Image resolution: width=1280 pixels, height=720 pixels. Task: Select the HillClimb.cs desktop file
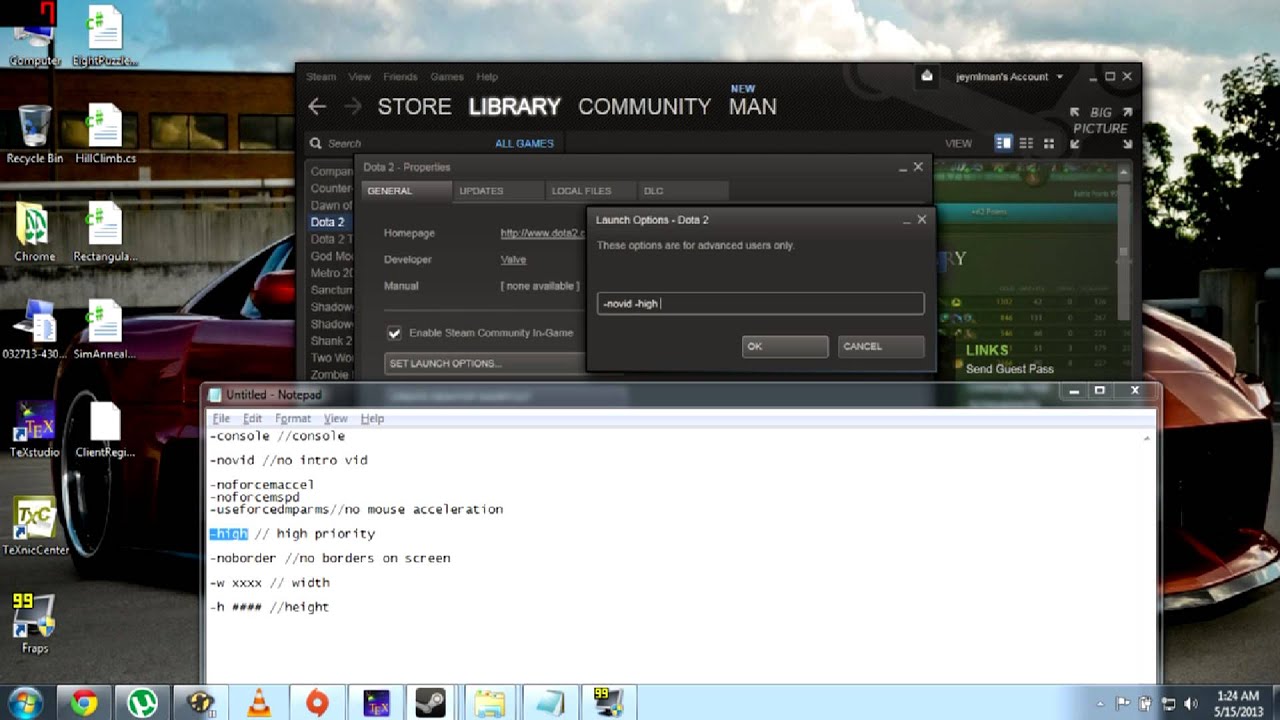105,134
